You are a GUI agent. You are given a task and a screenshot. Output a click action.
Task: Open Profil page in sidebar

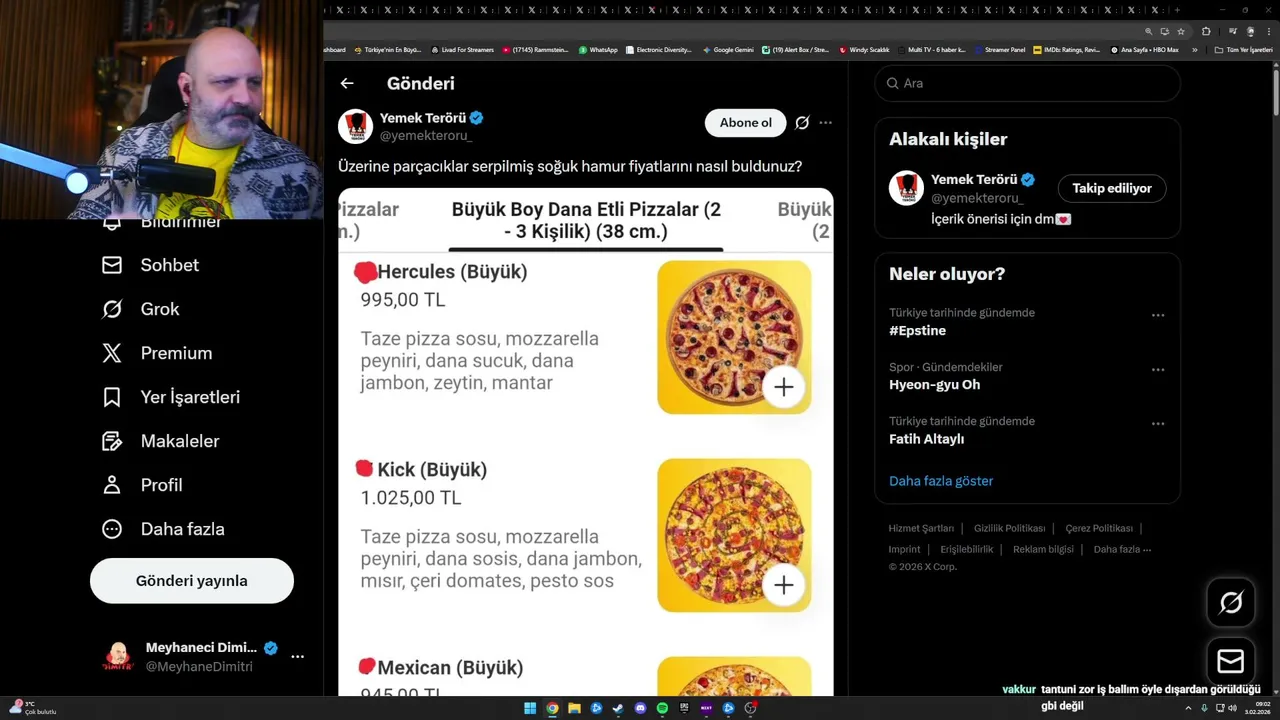(x=142, y=485)
